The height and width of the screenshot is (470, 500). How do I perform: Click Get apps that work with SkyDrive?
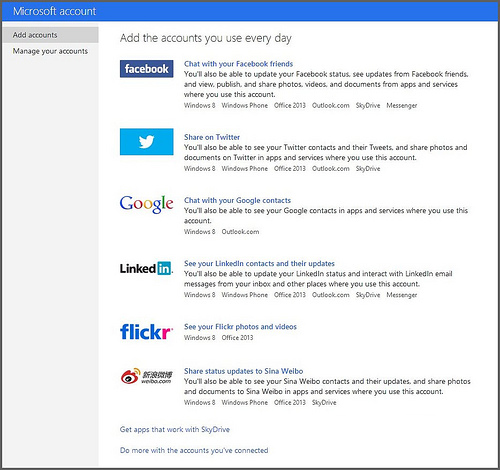click(x=175, y=429)
